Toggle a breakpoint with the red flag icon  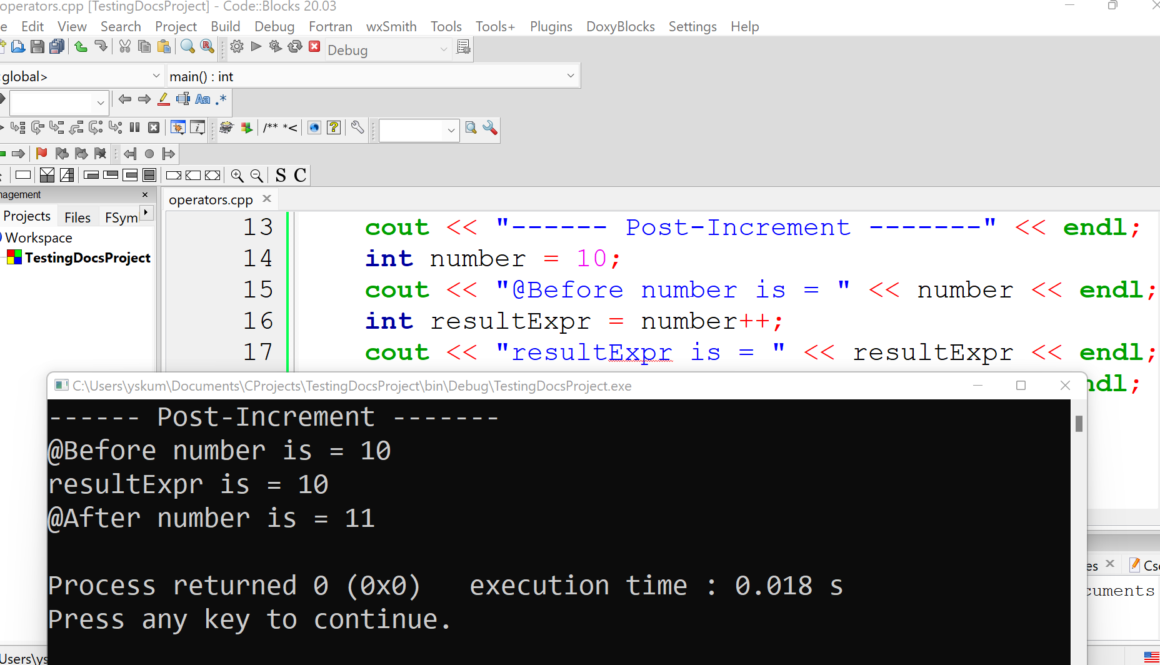[41, 153]
